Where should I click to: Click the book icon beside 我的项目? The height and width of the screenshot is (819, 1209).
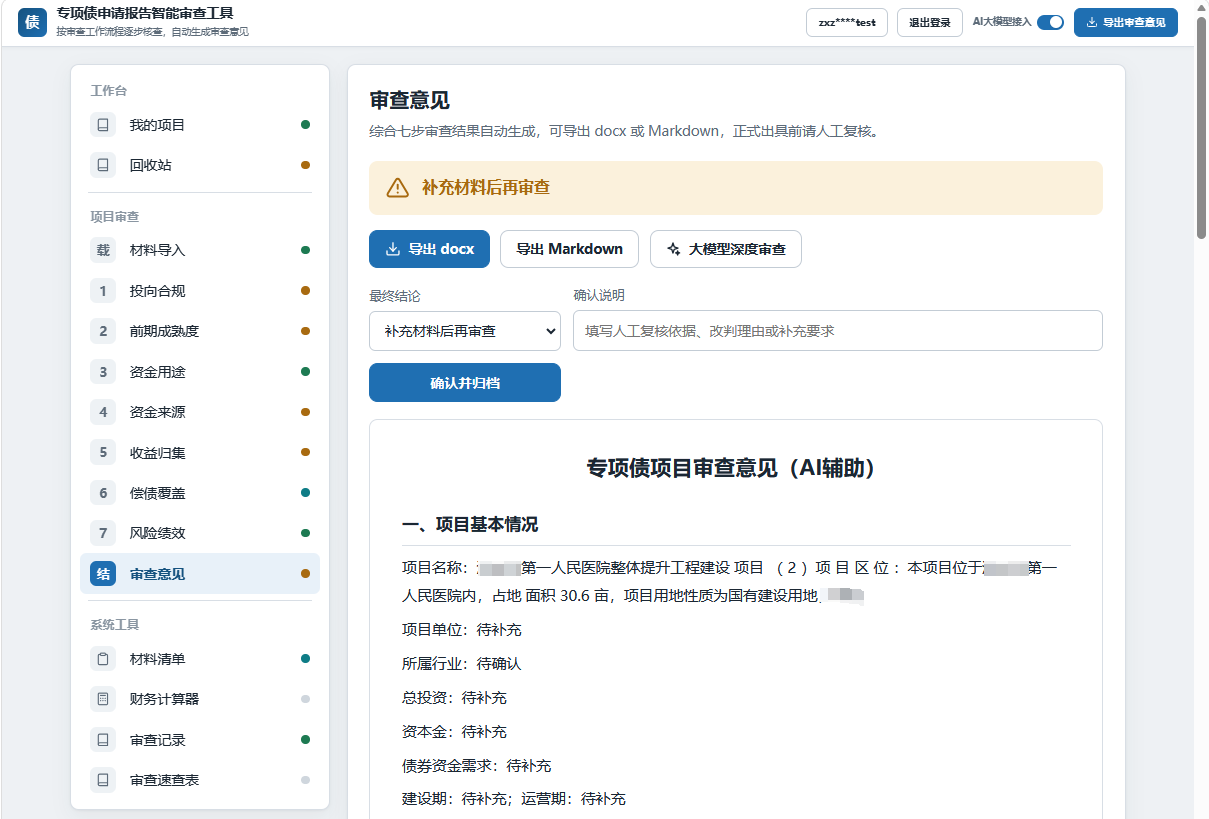[x=103, y=125]
